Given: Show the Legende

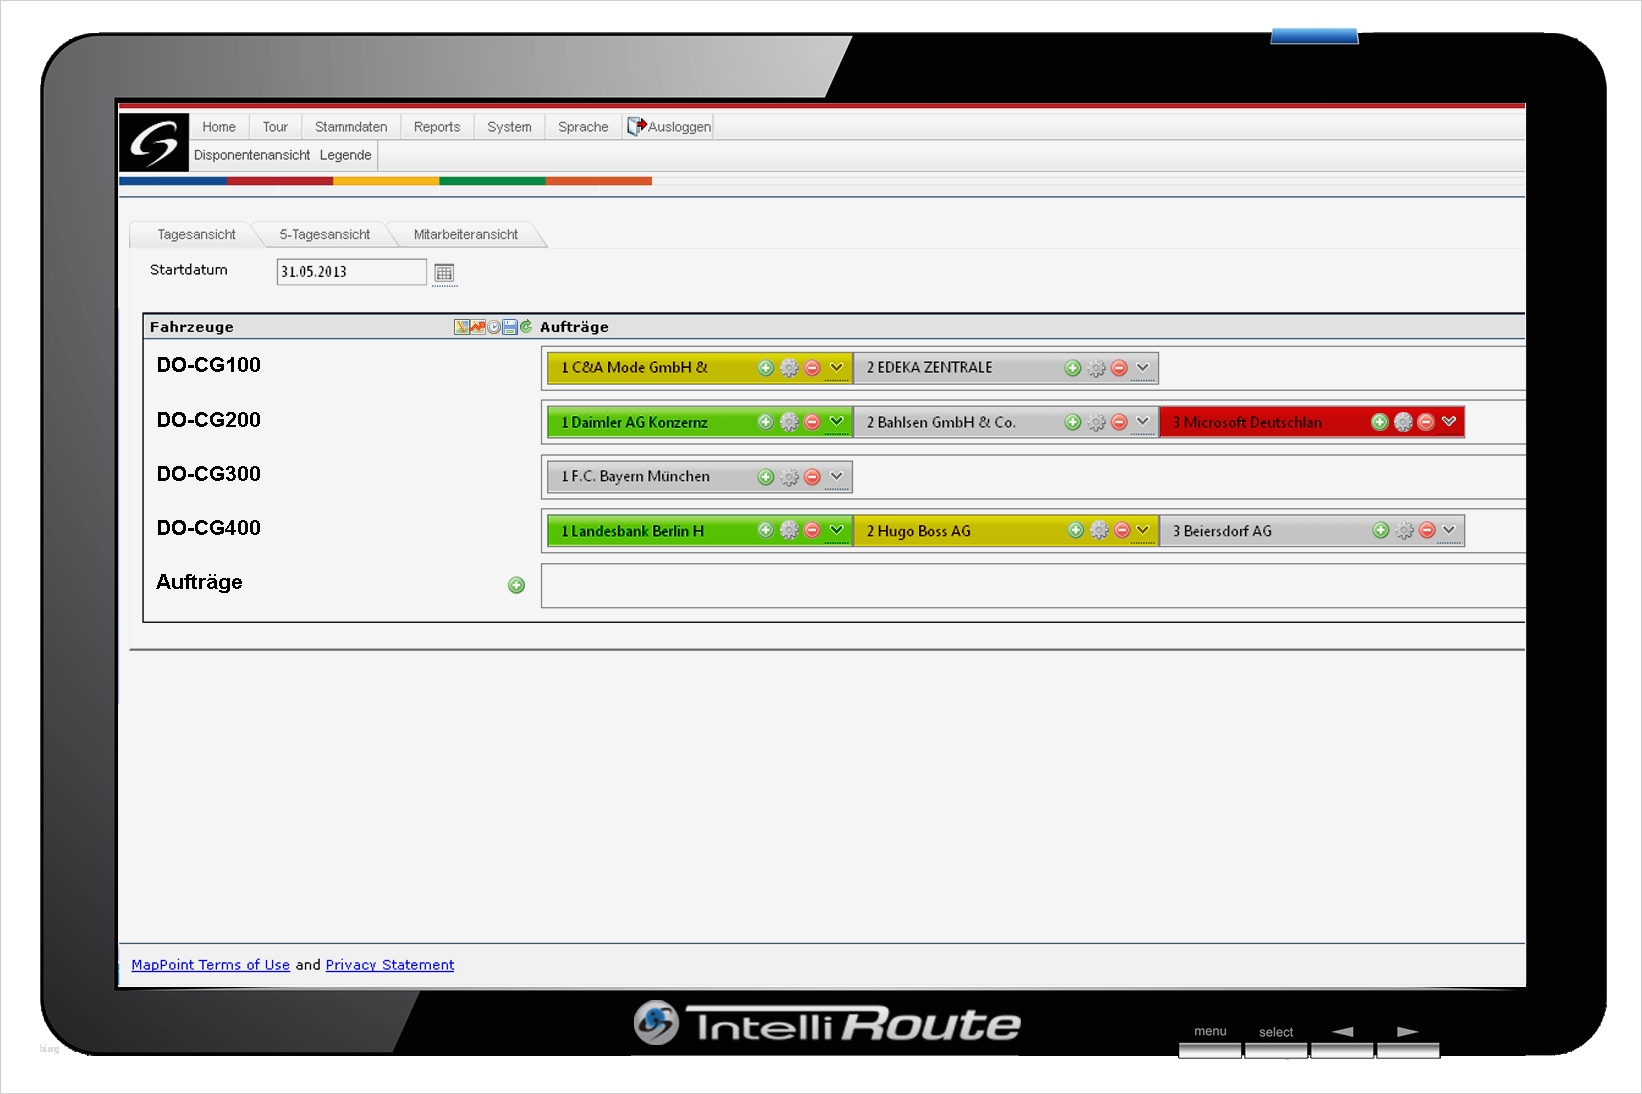Looking at the screenshot, I should point(346,155).
